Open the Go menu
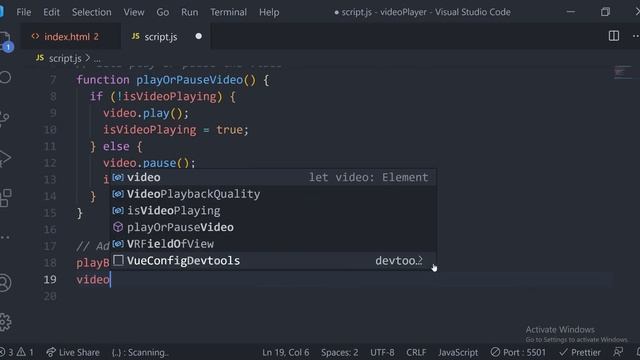 pos(162,12)
